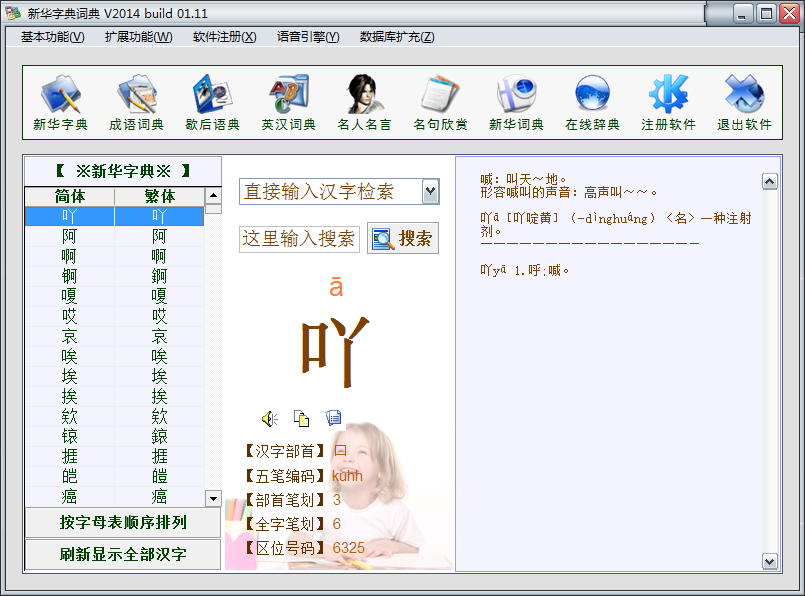Open the 新华词典 word dictionary
The height and width of the screenshot is (596, 805).
516,102
